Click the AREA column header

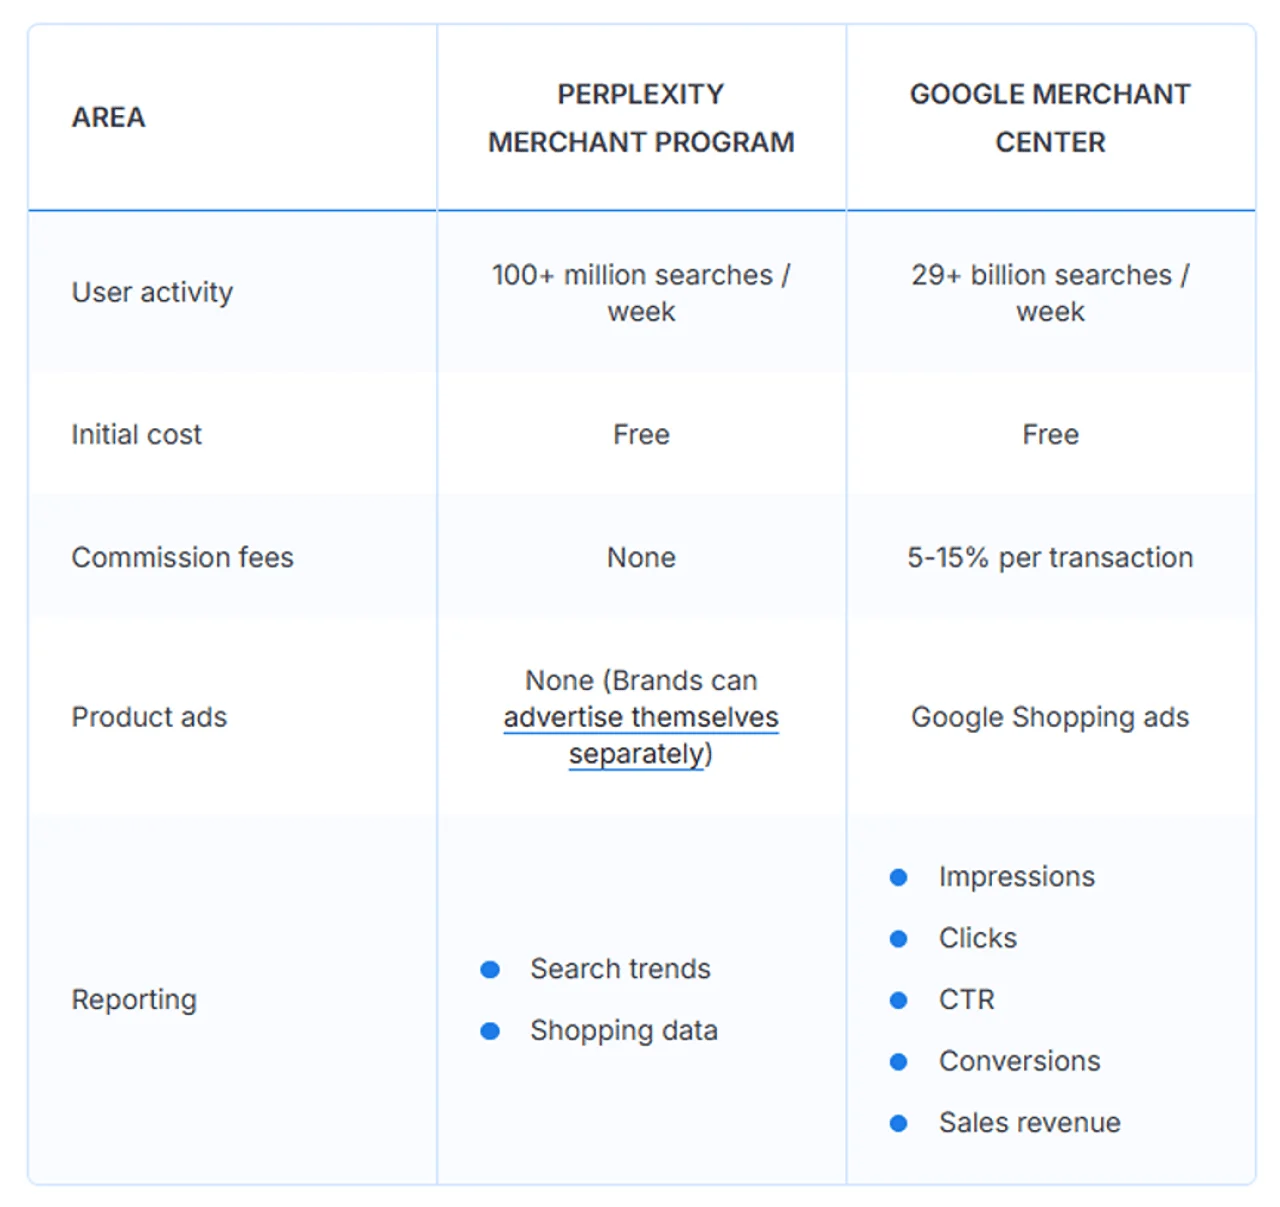click(x=108, y=118)
